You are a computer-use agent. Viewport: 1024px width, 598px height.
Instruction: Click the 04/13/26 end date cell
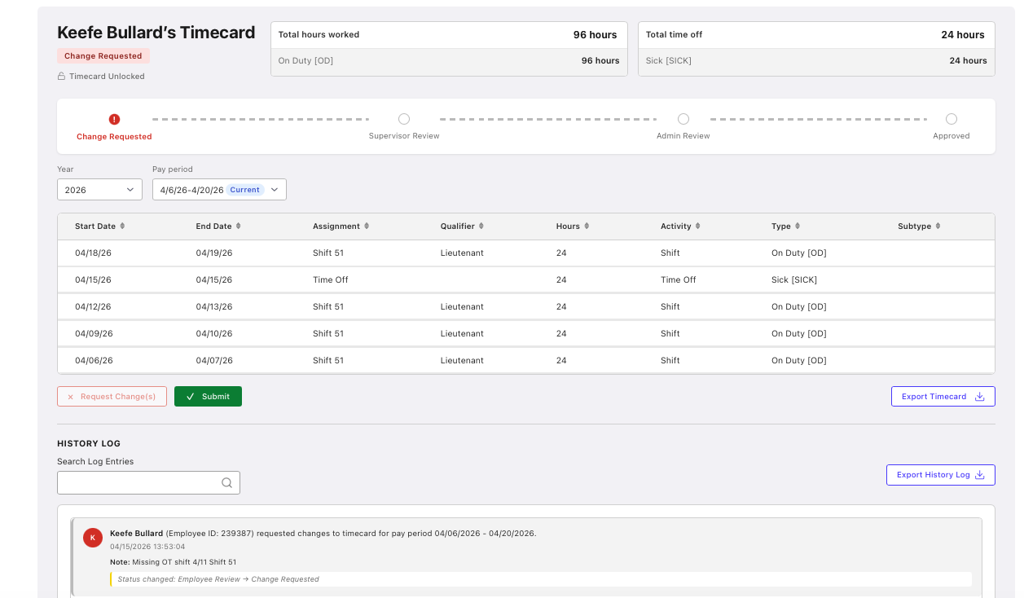(x=214, y=306)
